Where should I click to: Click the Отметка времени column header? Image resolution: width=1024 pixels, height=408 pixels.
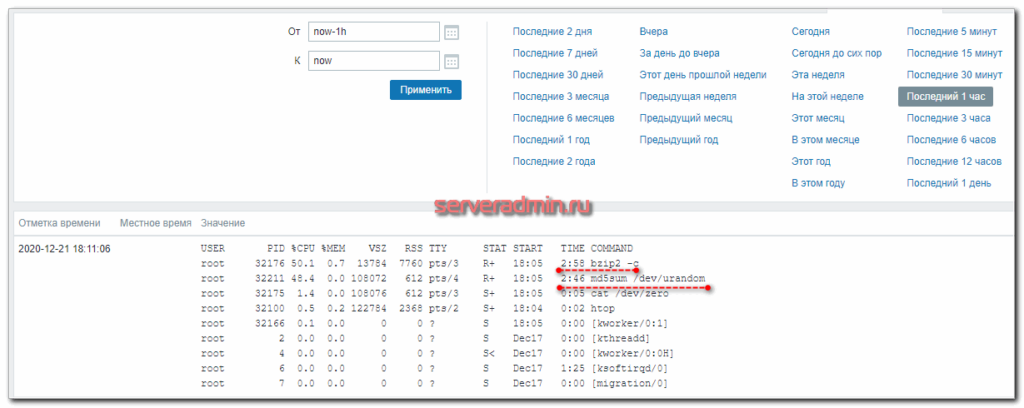point(59,223)
